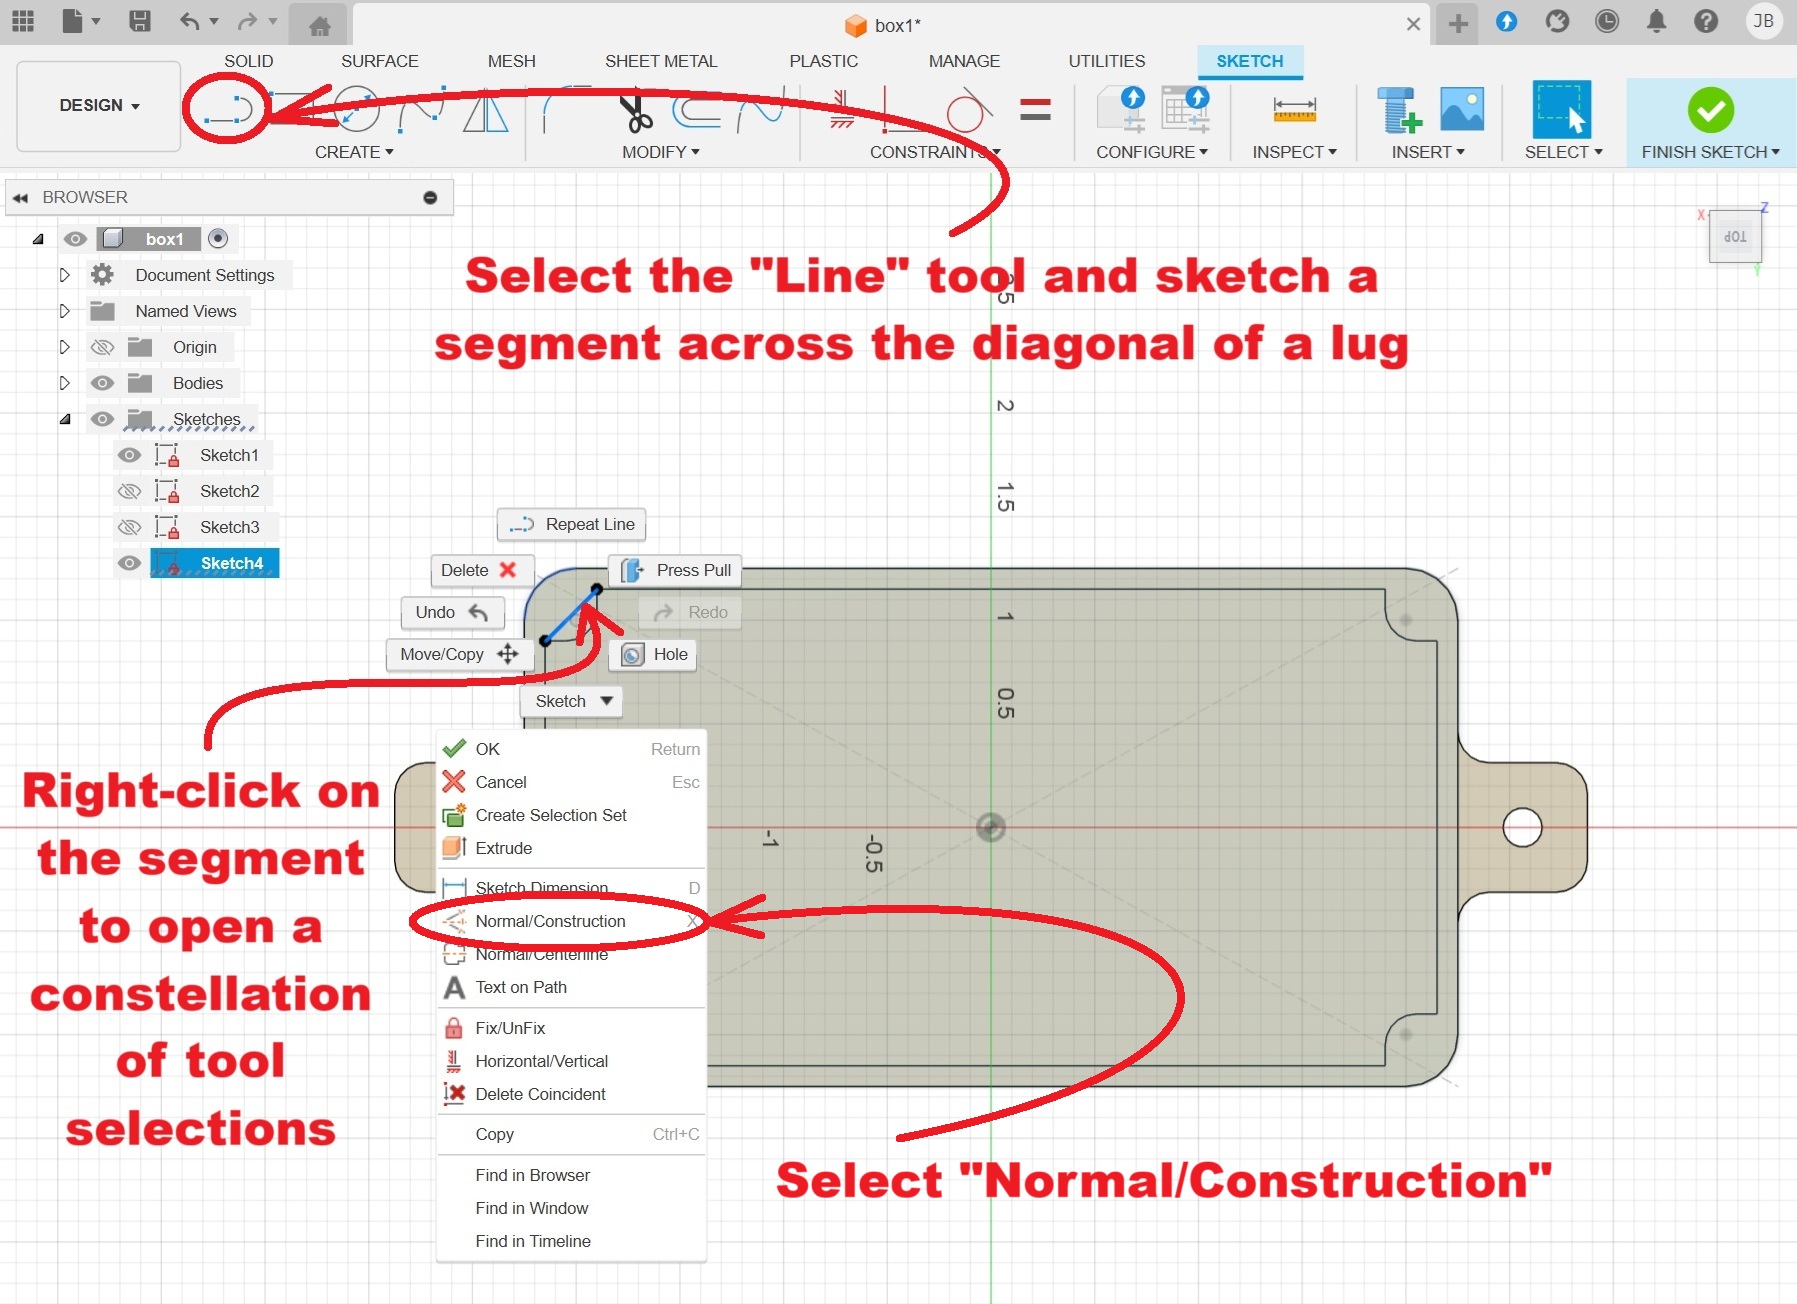The image size is (1797, 1304).
Task: Select the Line tool in Create
Action: tap(228, 109)
